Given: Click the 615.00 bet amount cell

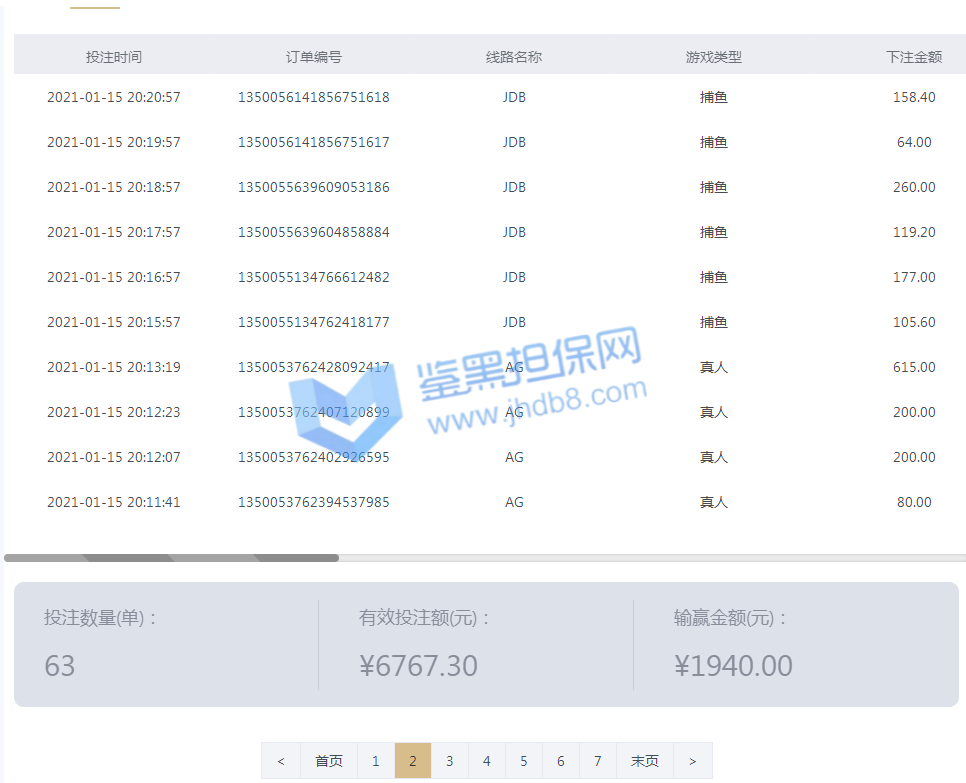Looking at the screenshot, I should (914, 367).
